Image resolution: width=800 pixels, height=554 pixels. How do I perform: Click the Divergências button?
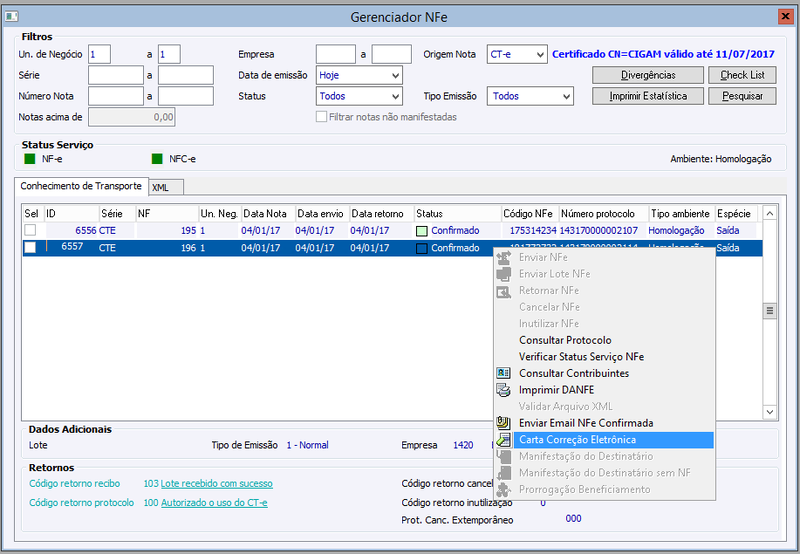pos(648,75)
